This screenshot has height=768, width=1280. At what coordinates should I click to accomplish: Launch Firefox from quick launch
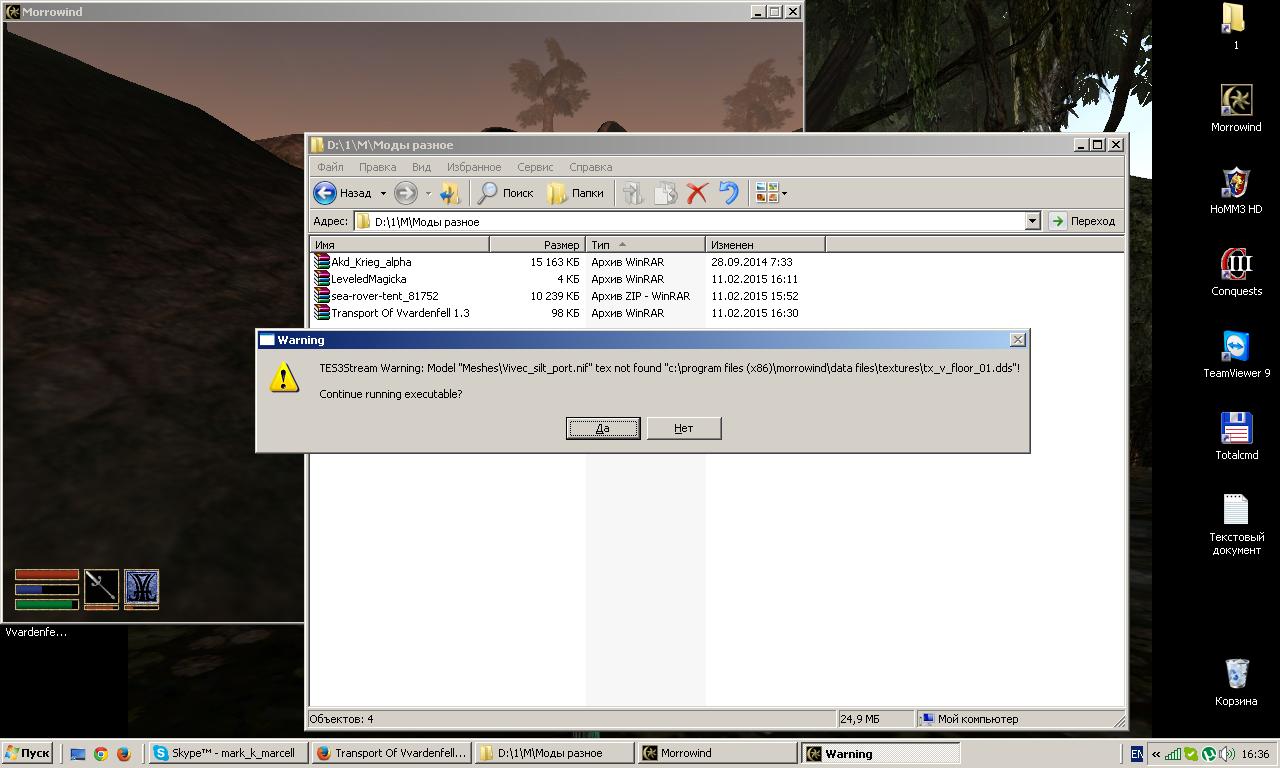coord(124,754)
